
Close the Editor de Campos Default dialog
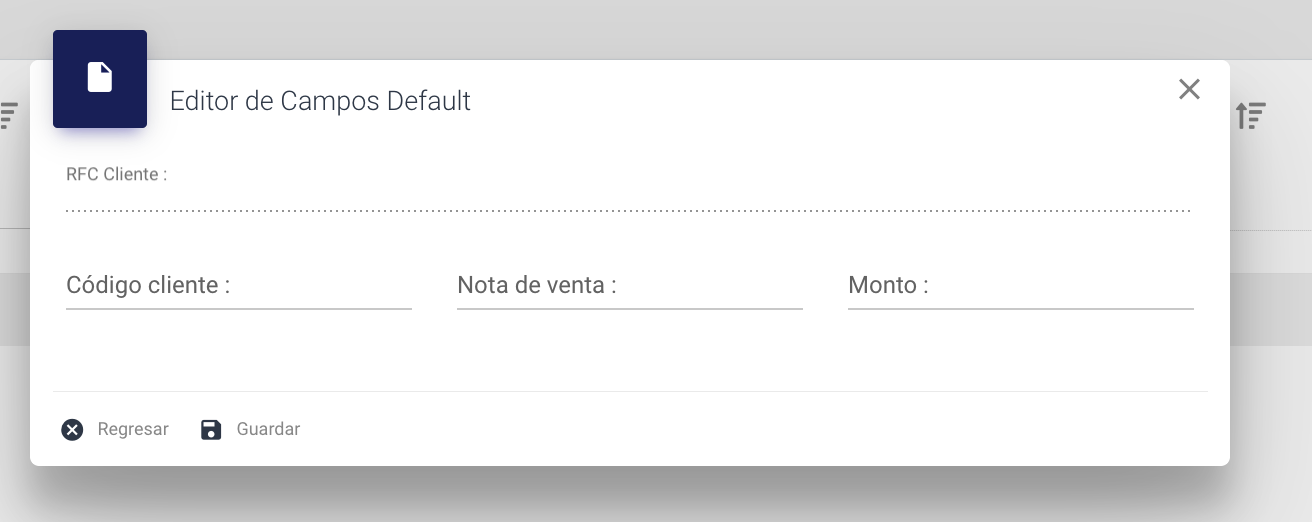coord(1189,89)
